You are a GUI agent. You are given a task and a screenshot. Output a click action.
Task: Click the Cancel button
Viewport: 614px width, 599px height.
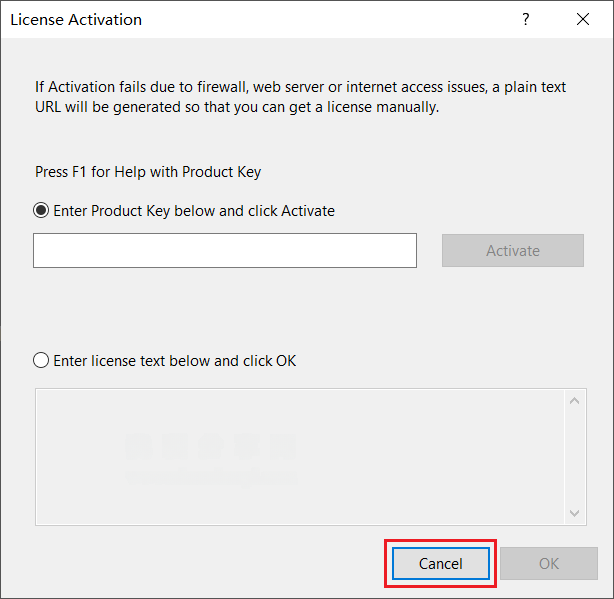click(x=441, y=564)
